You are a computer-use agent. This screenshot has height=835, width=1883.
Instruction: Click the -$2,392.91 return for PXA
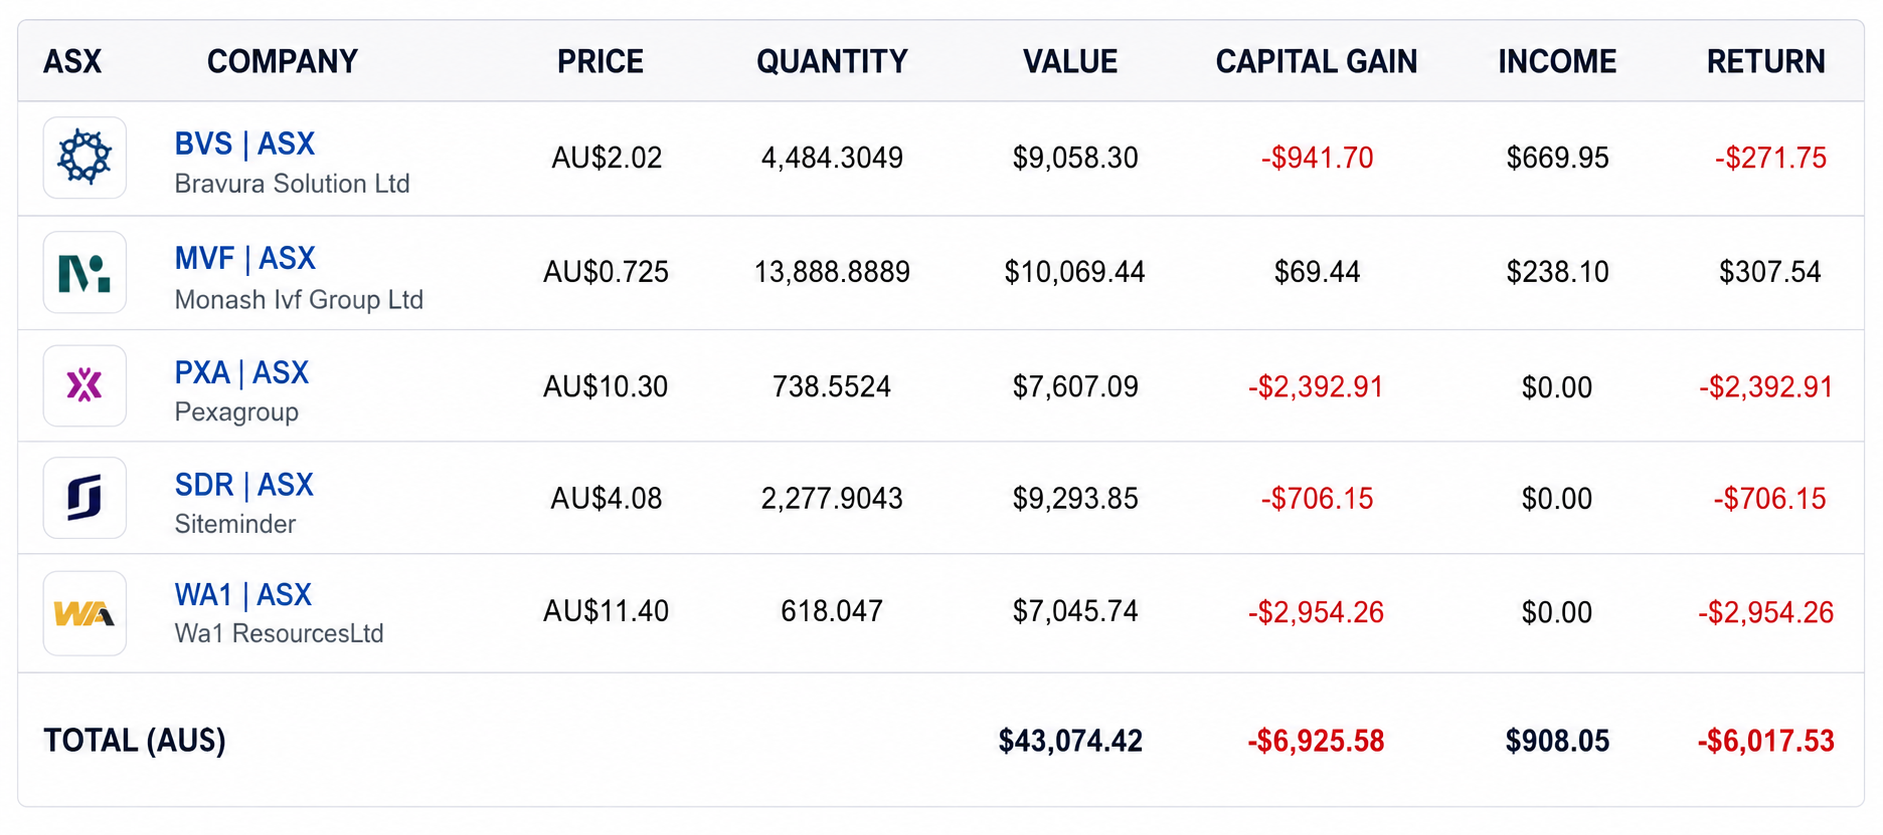point(1766,387)
